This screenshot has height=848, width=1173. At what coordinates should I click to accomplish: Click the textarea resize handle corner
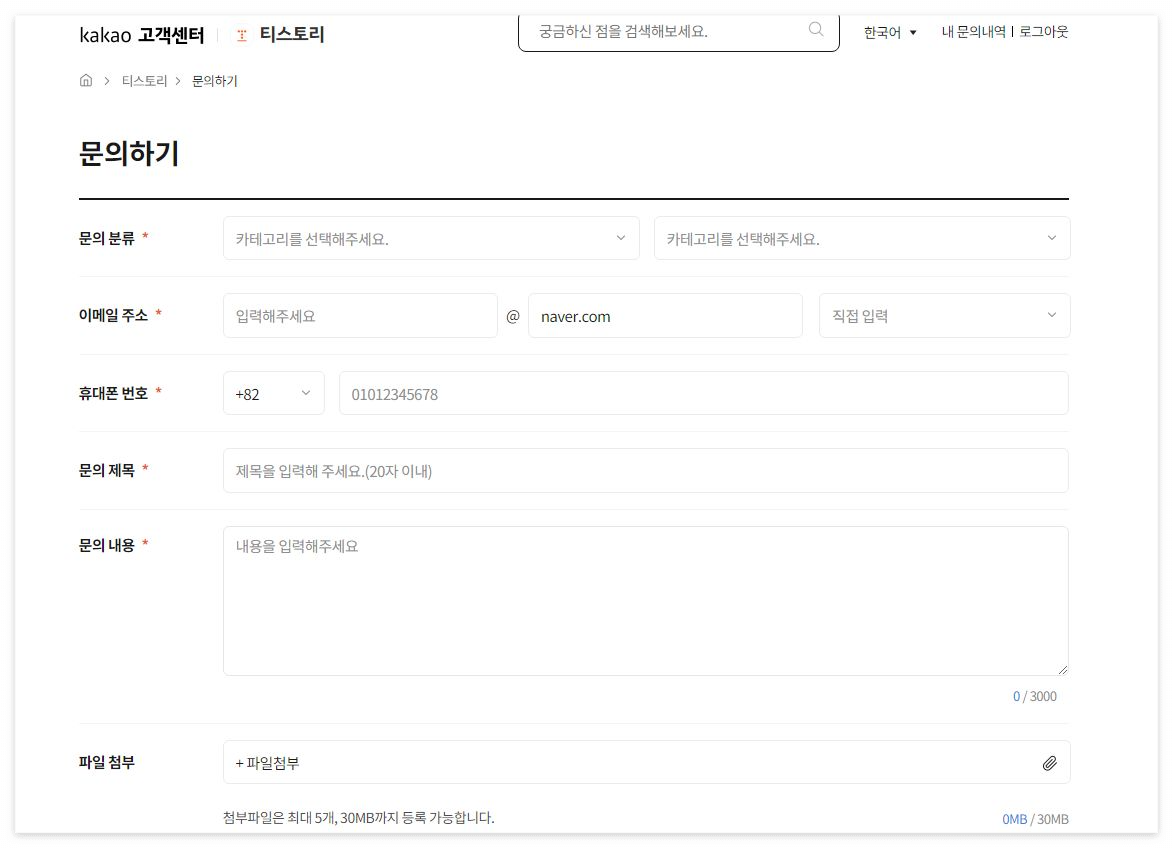(x=1062, y=669)
